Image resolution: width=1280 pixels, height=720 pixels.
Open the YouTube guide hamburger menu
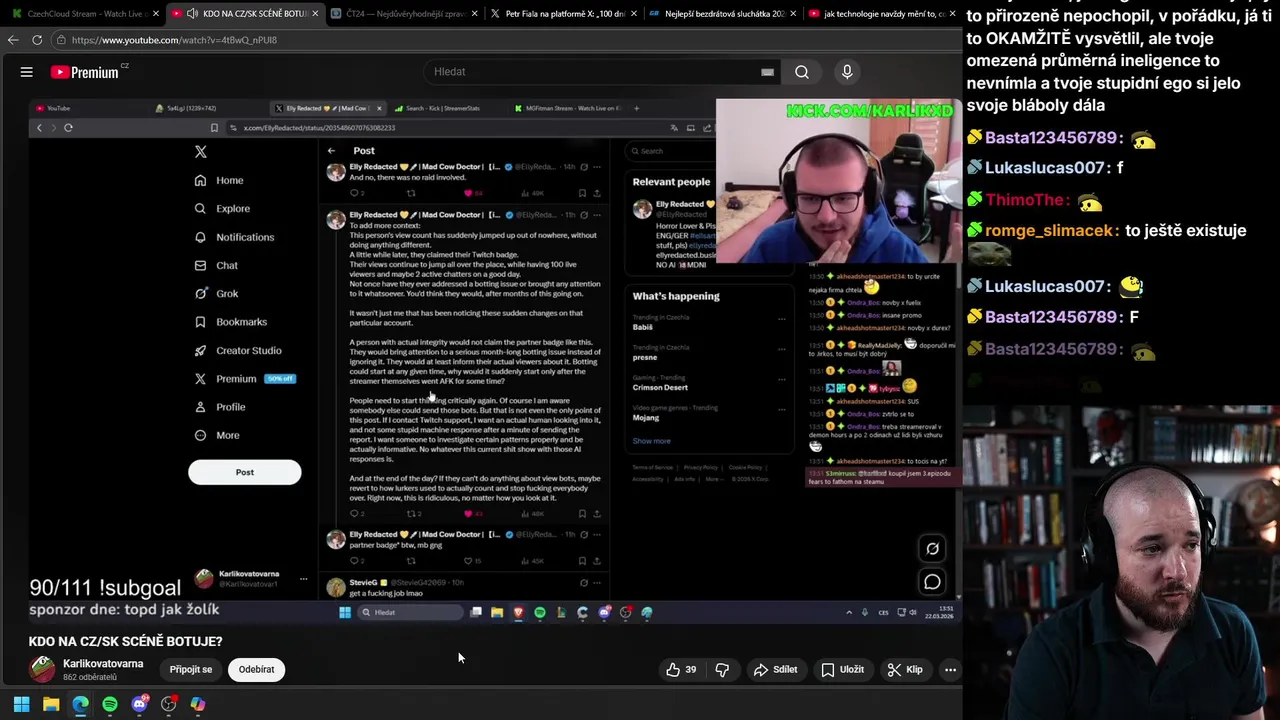(x=27, y=72)
